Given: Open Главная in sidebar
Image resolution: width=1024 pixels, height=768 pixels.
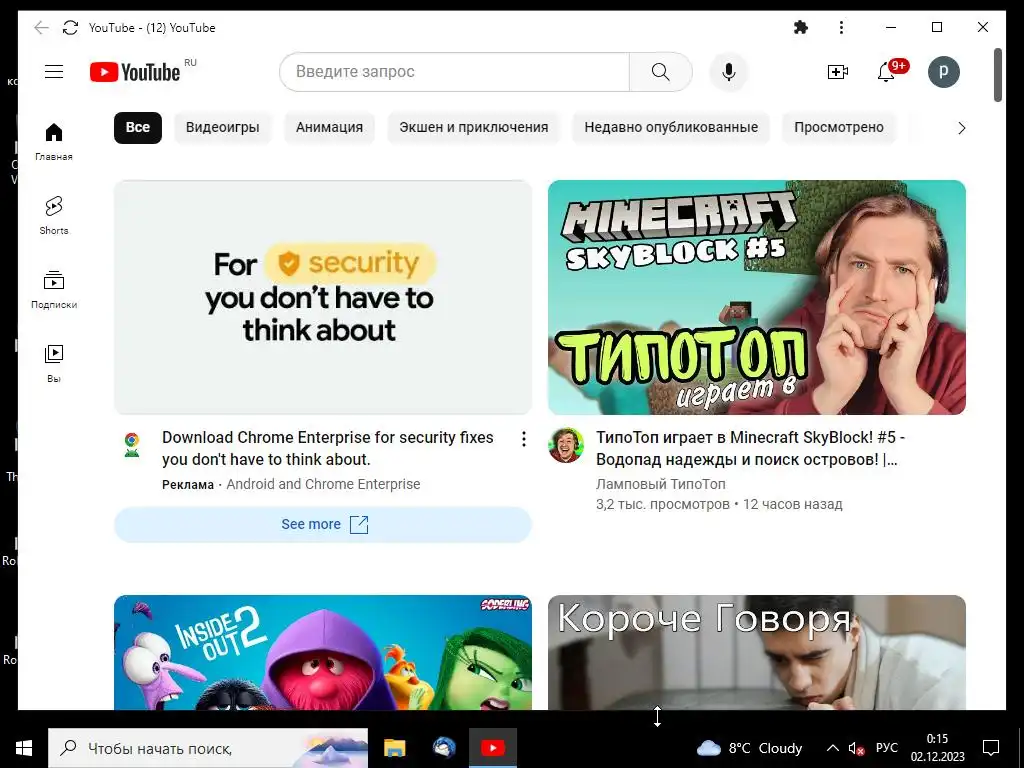Looking at the screenshot, I should pos(54,142).
